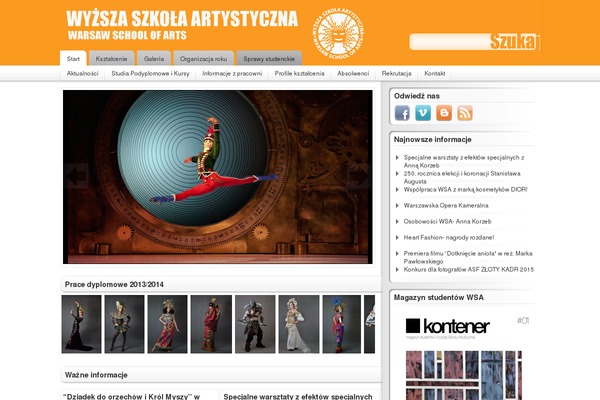The image size is (600, 400).
Task: Open first diploma thumbnail with black dress
Action: point(82,324)
